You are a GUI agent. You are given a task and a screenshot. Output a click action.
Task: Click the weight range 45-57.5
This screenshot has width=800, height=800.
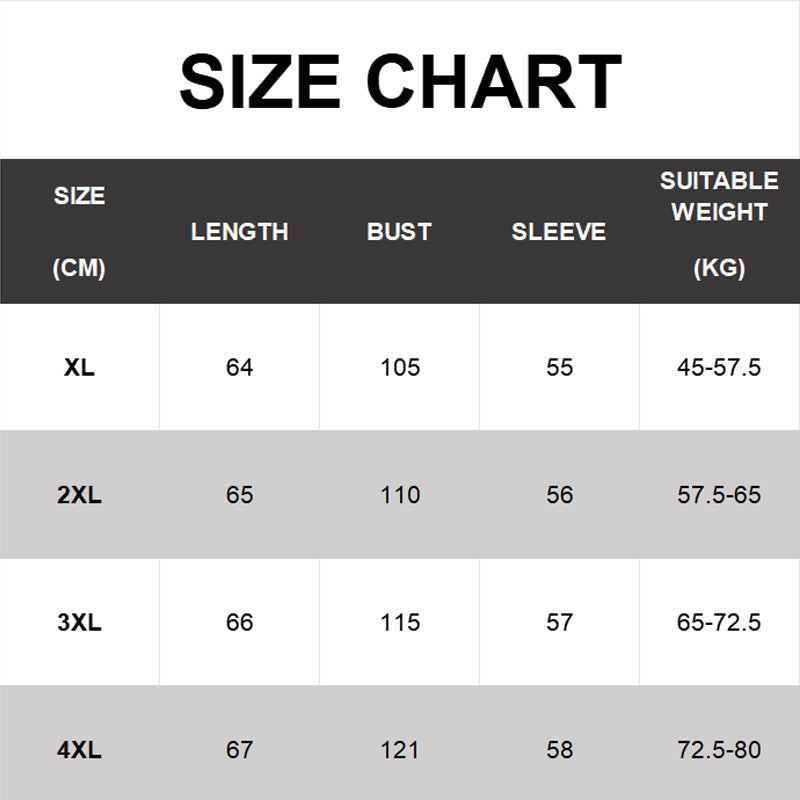pyautogui.click(x=719, y=367)
